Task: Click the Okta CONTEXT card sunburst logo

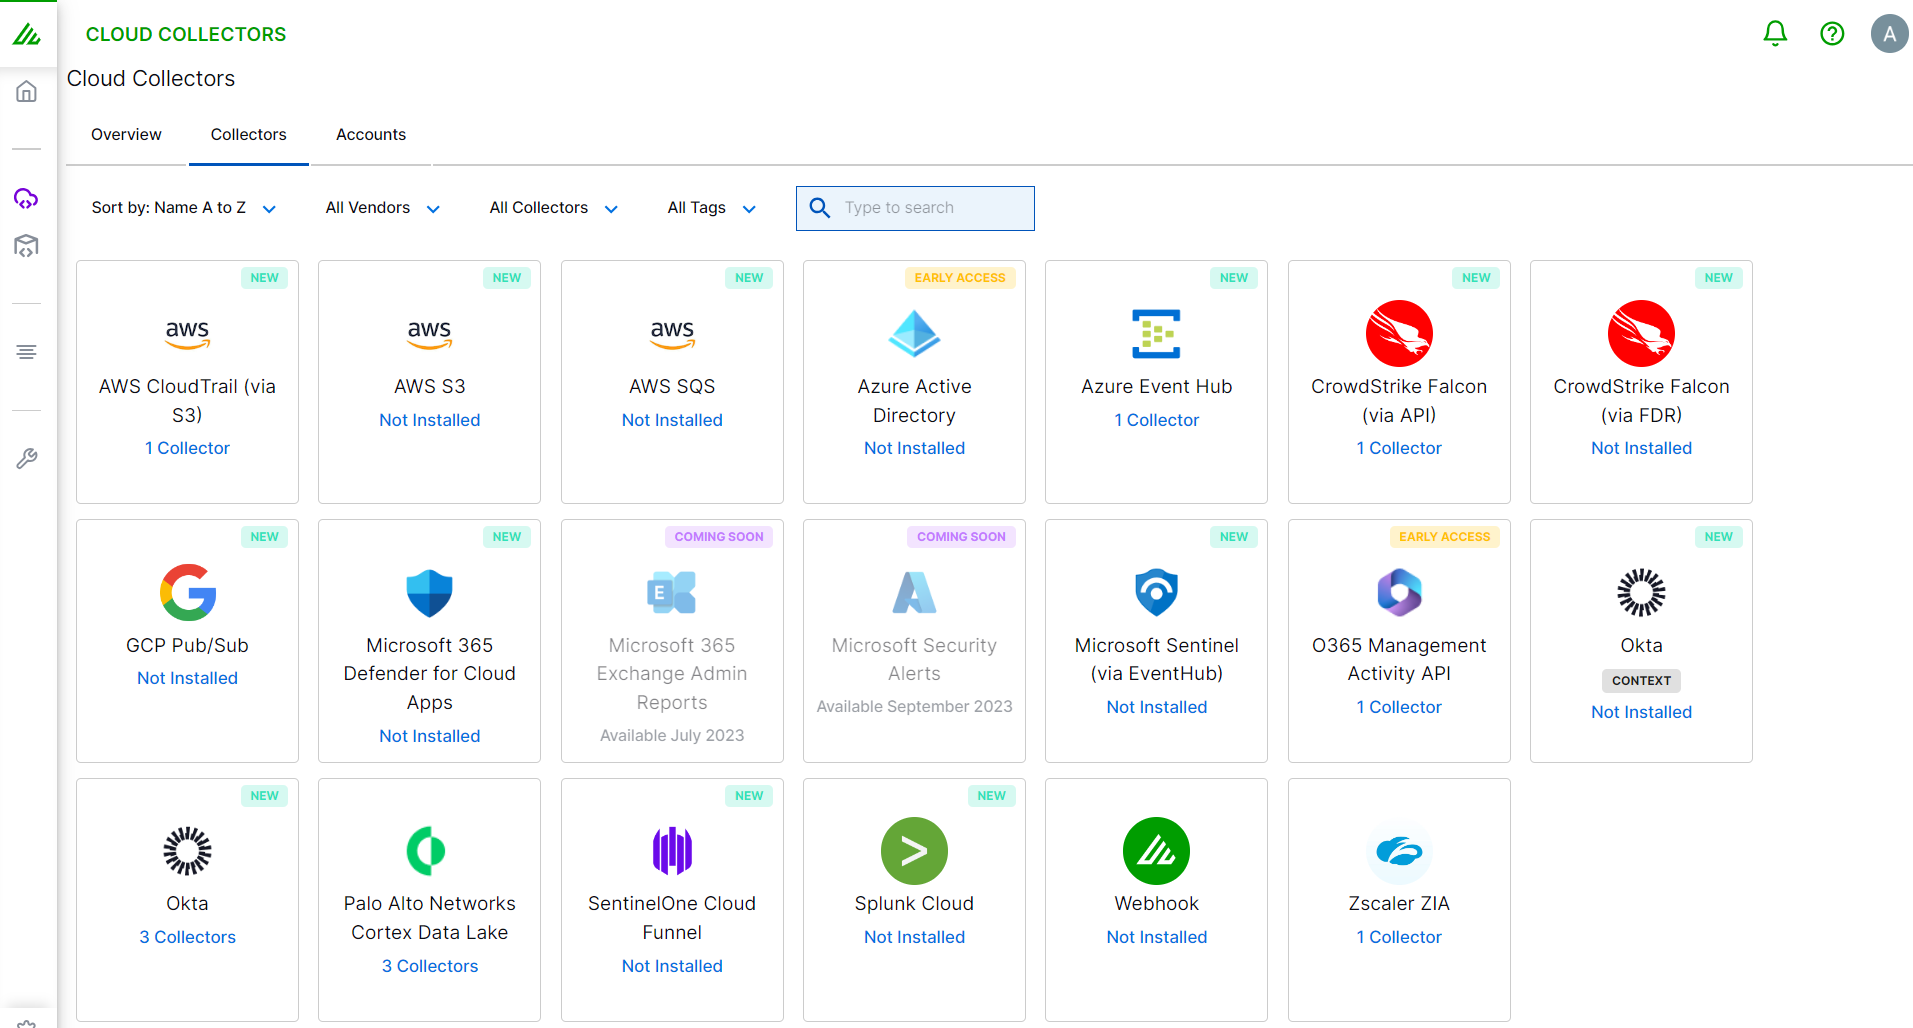Action: [x=1641, y=592]
